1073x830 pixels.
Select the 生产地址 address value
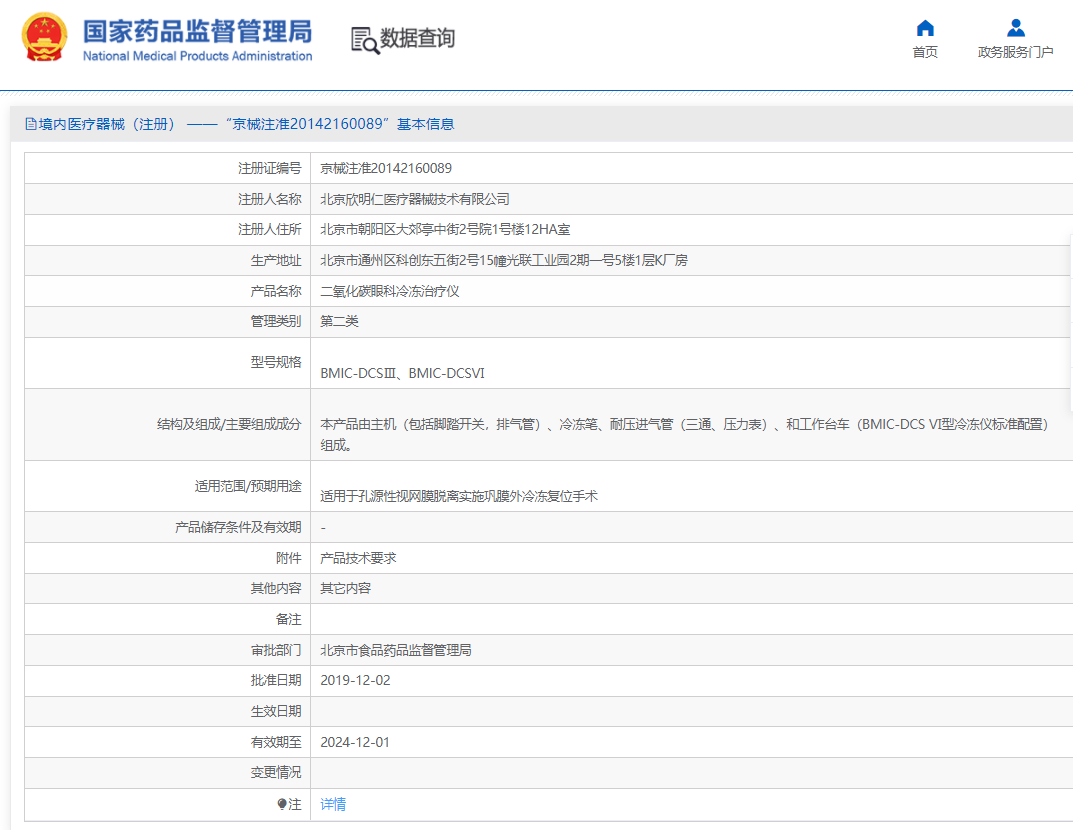click(x=504, y=260)
